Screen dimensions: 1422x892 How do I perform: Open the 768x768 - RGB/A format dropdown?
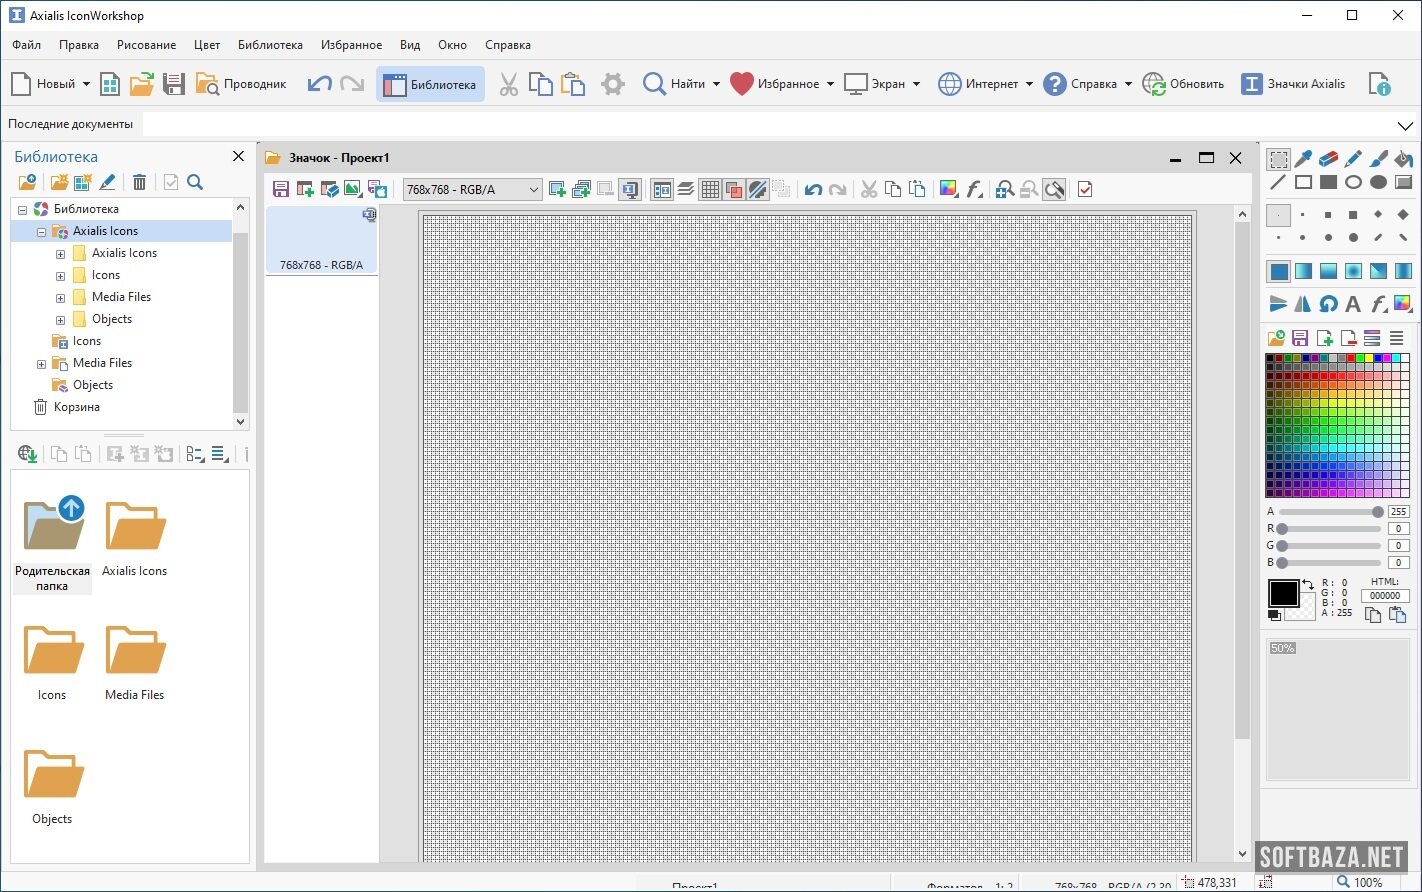click(472, 189)
